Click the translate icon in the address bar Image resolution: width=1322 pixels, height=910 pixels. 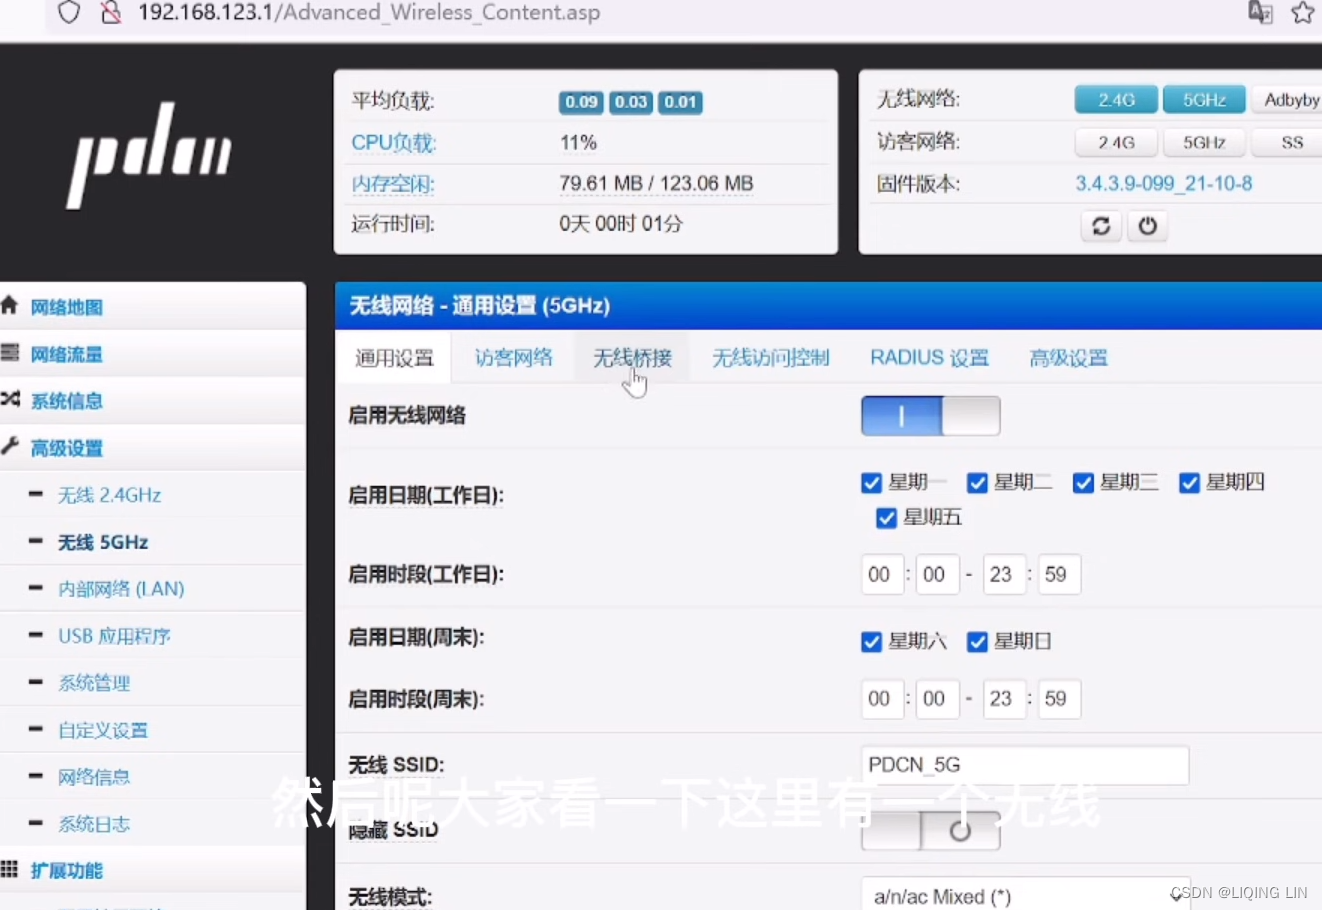pos(1260,13)
